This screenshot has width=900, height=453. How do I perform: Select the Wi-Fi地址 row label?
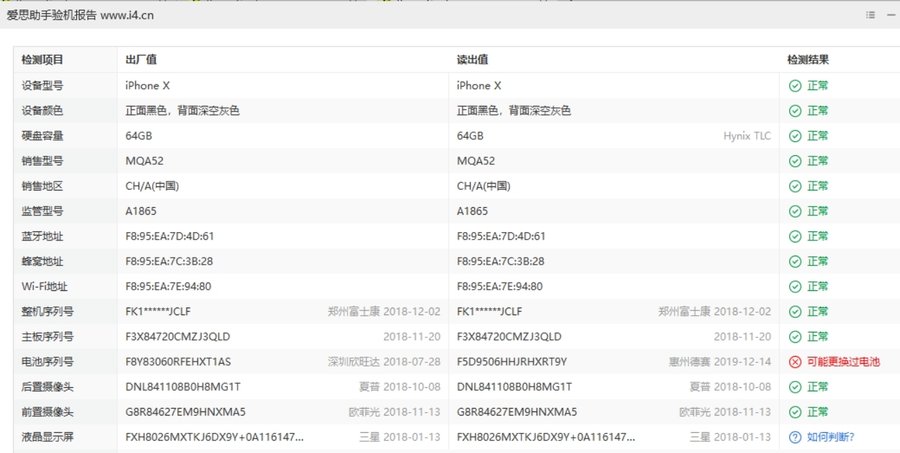tap(45, 286)
